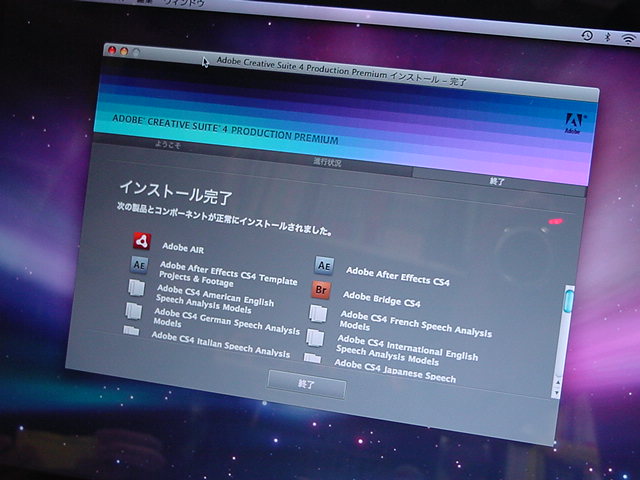This screenshot has height=480, width=640.
Task: Click the インストール完了 heading
Action: [176, 193]
